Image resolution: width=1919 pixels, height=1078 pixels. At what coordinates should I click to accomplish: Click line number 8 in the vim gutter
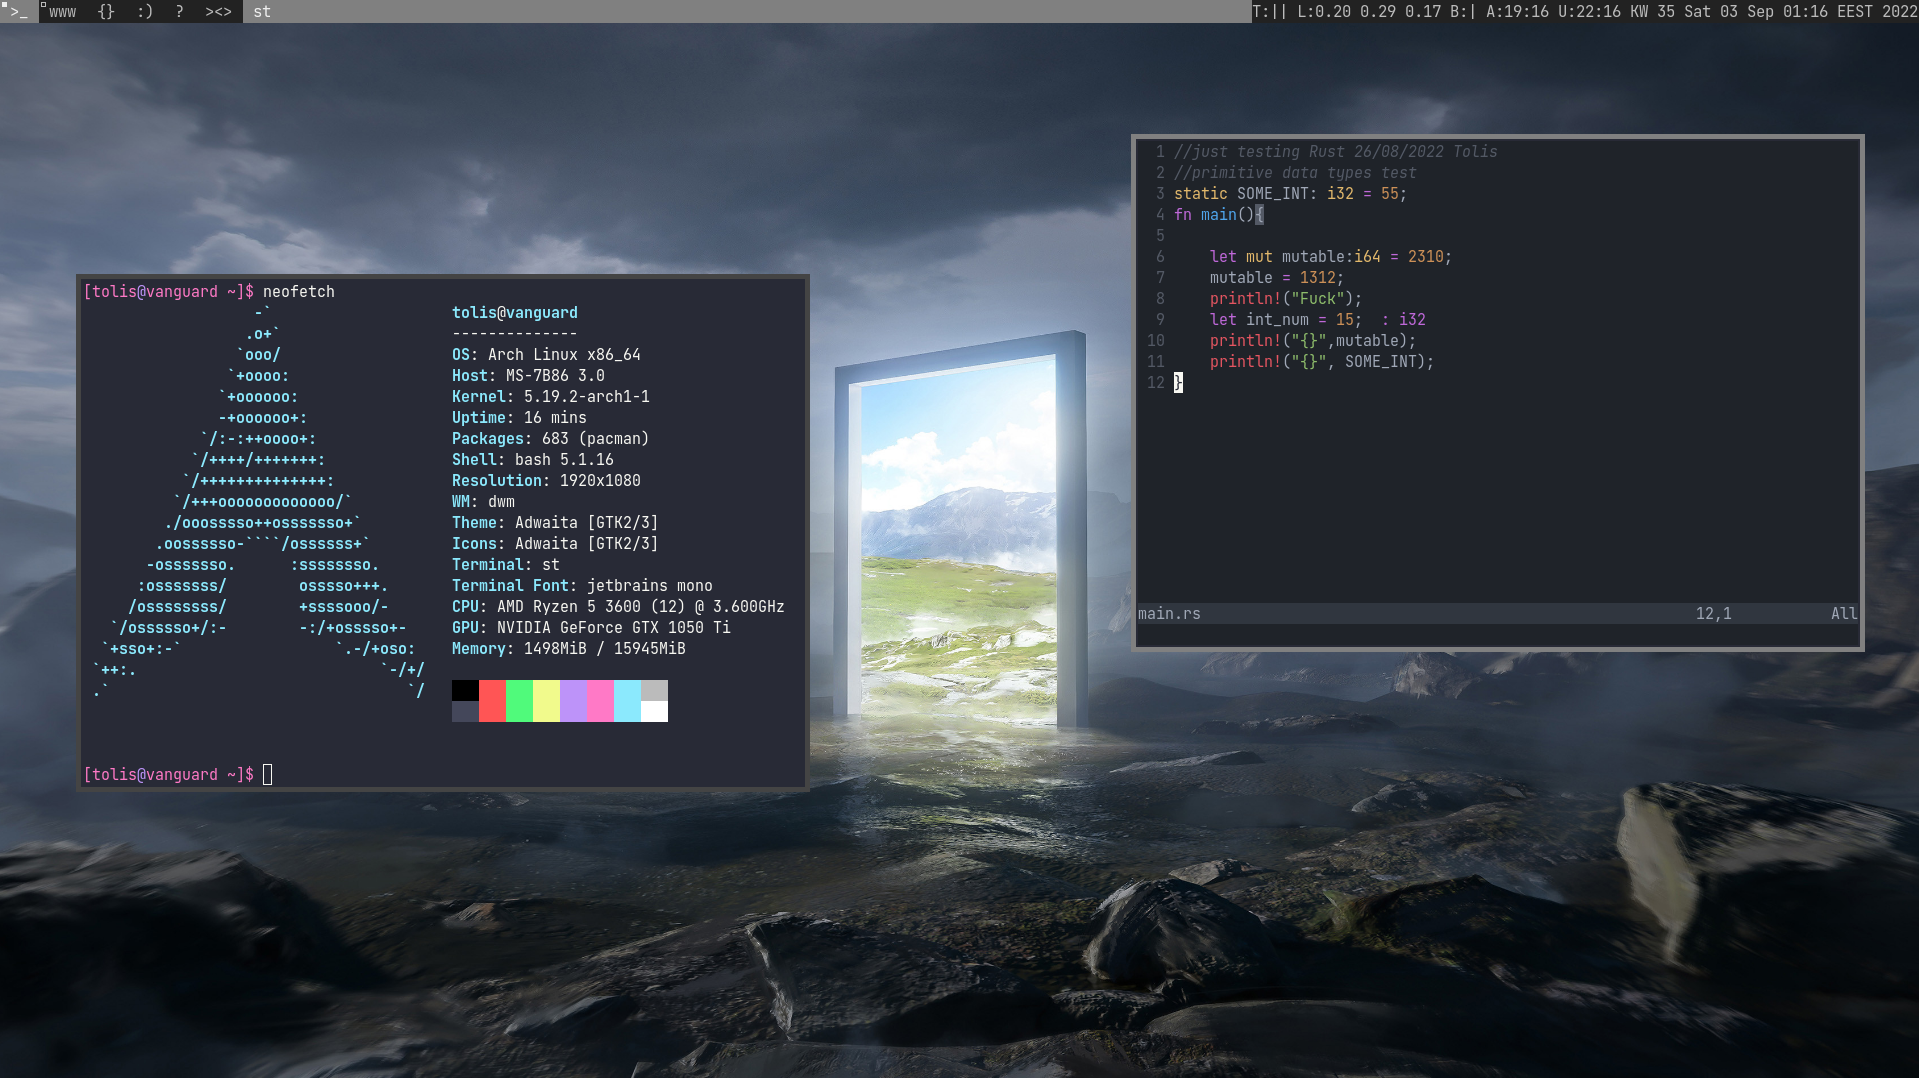click(1159, 298)
